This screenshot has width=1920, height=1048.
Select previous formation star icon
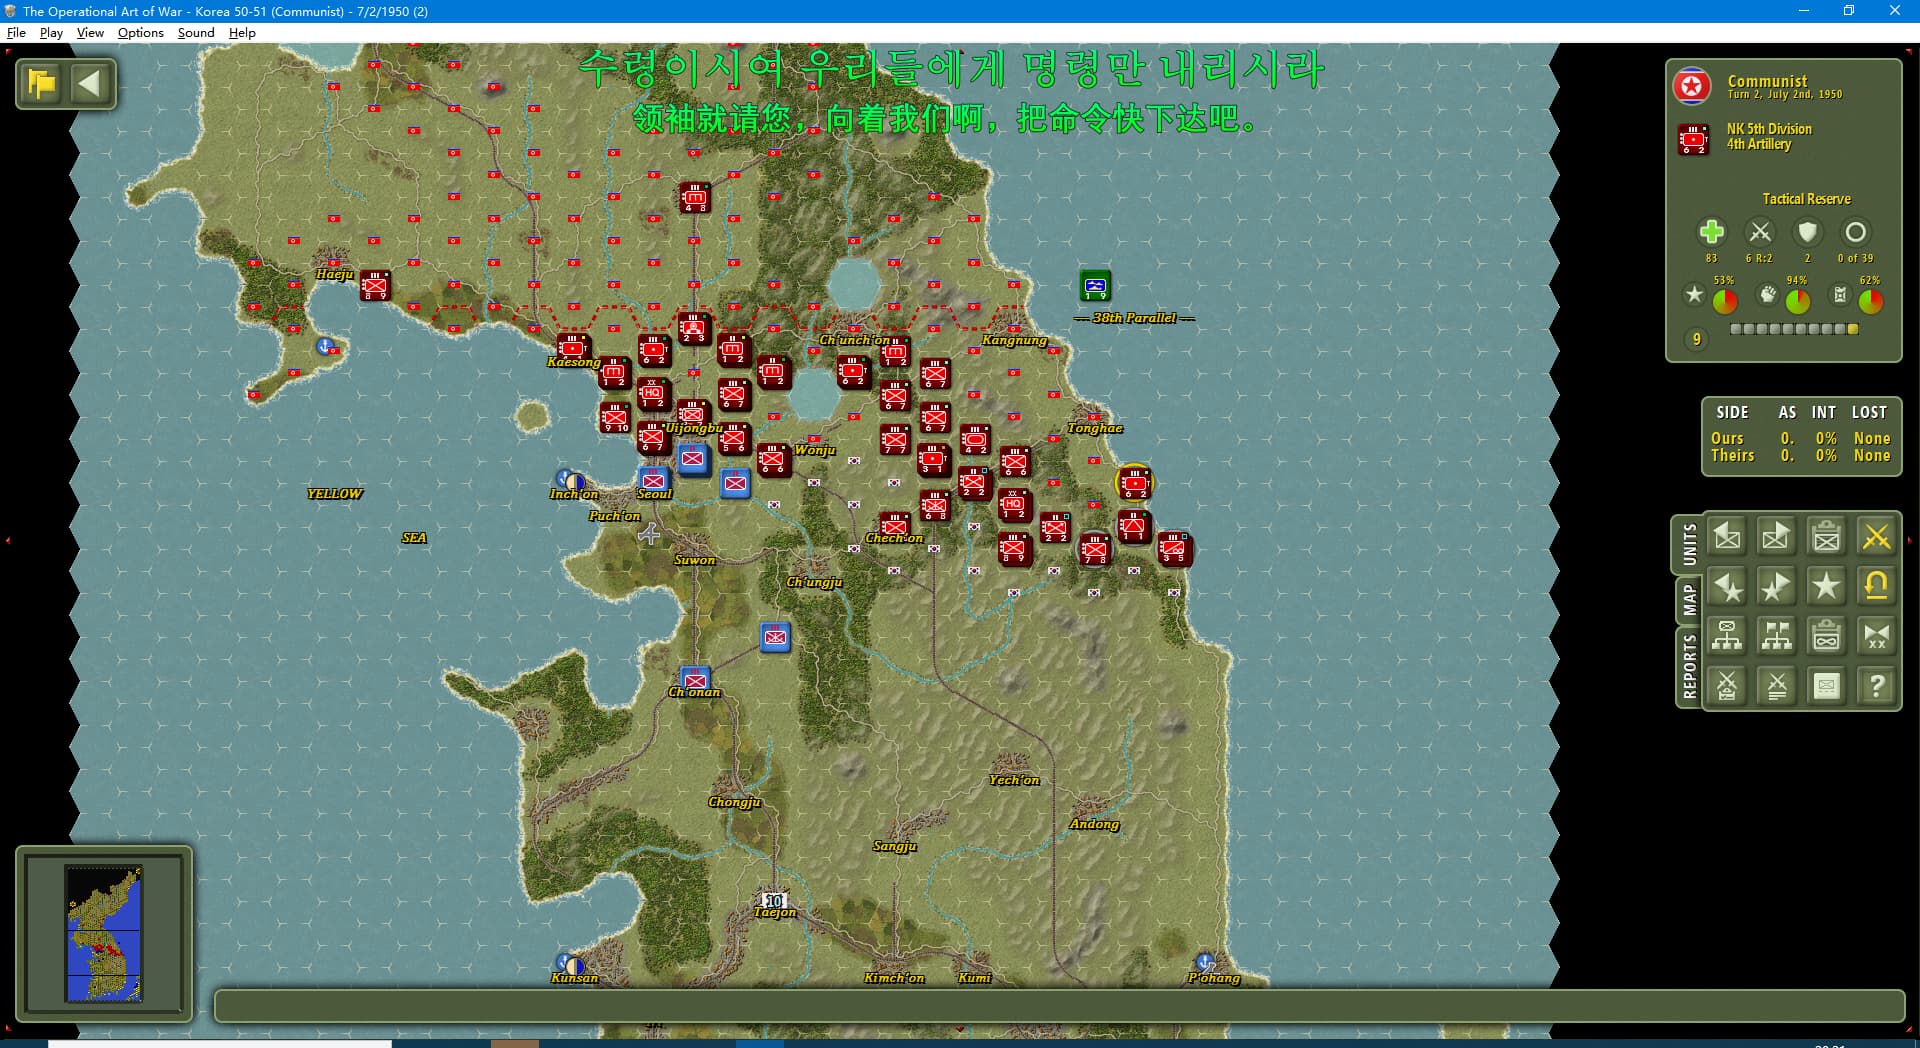(x=1727, y=586)
